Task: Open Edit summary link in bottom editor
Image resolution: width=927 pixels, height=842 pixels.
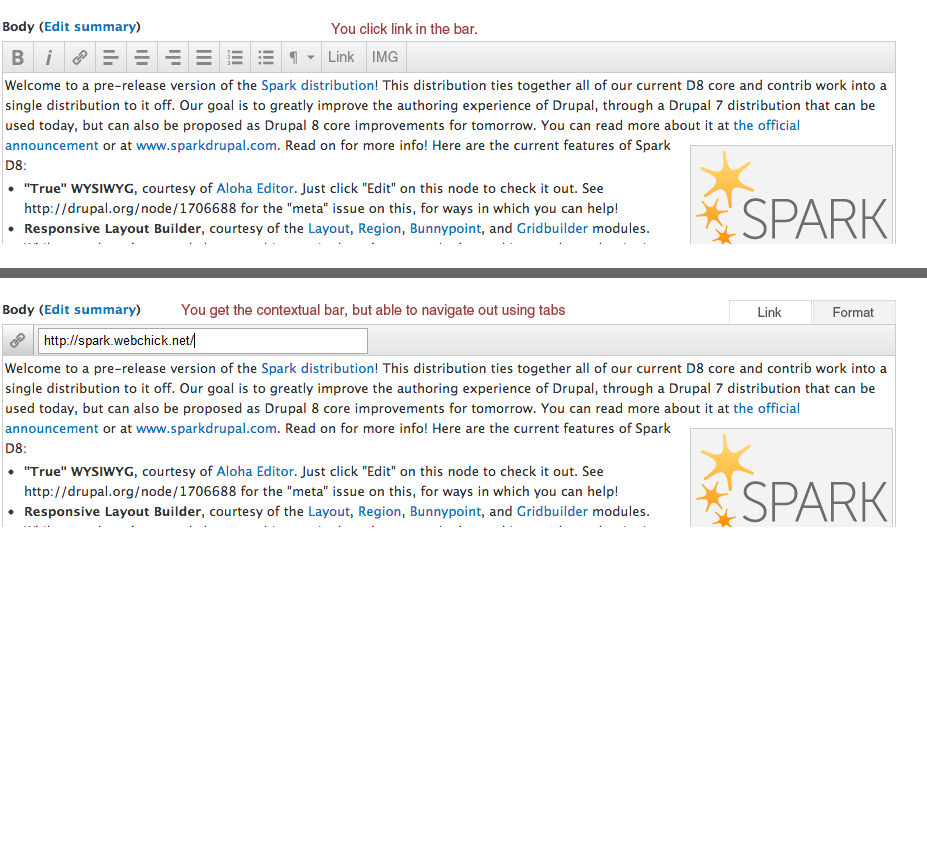Action: (90, 310)
